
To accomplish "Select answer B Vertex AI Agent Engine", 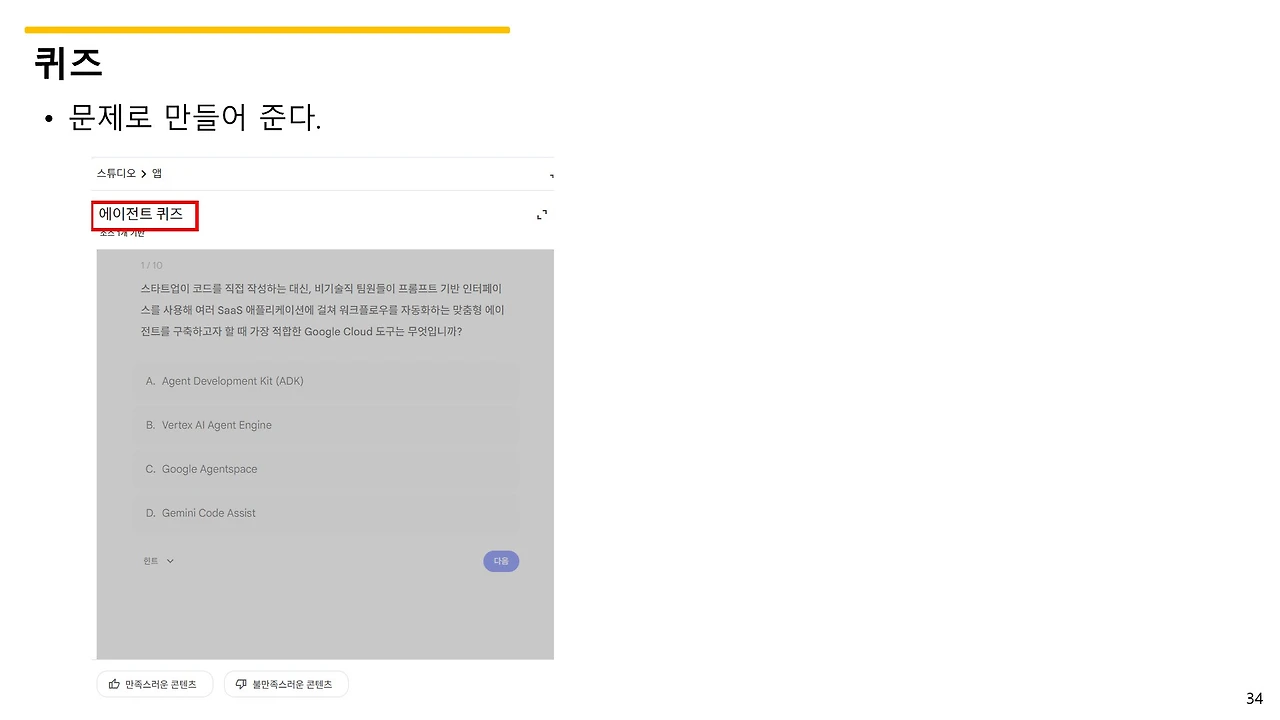I will pyautogui.click(x=325, y=425).
